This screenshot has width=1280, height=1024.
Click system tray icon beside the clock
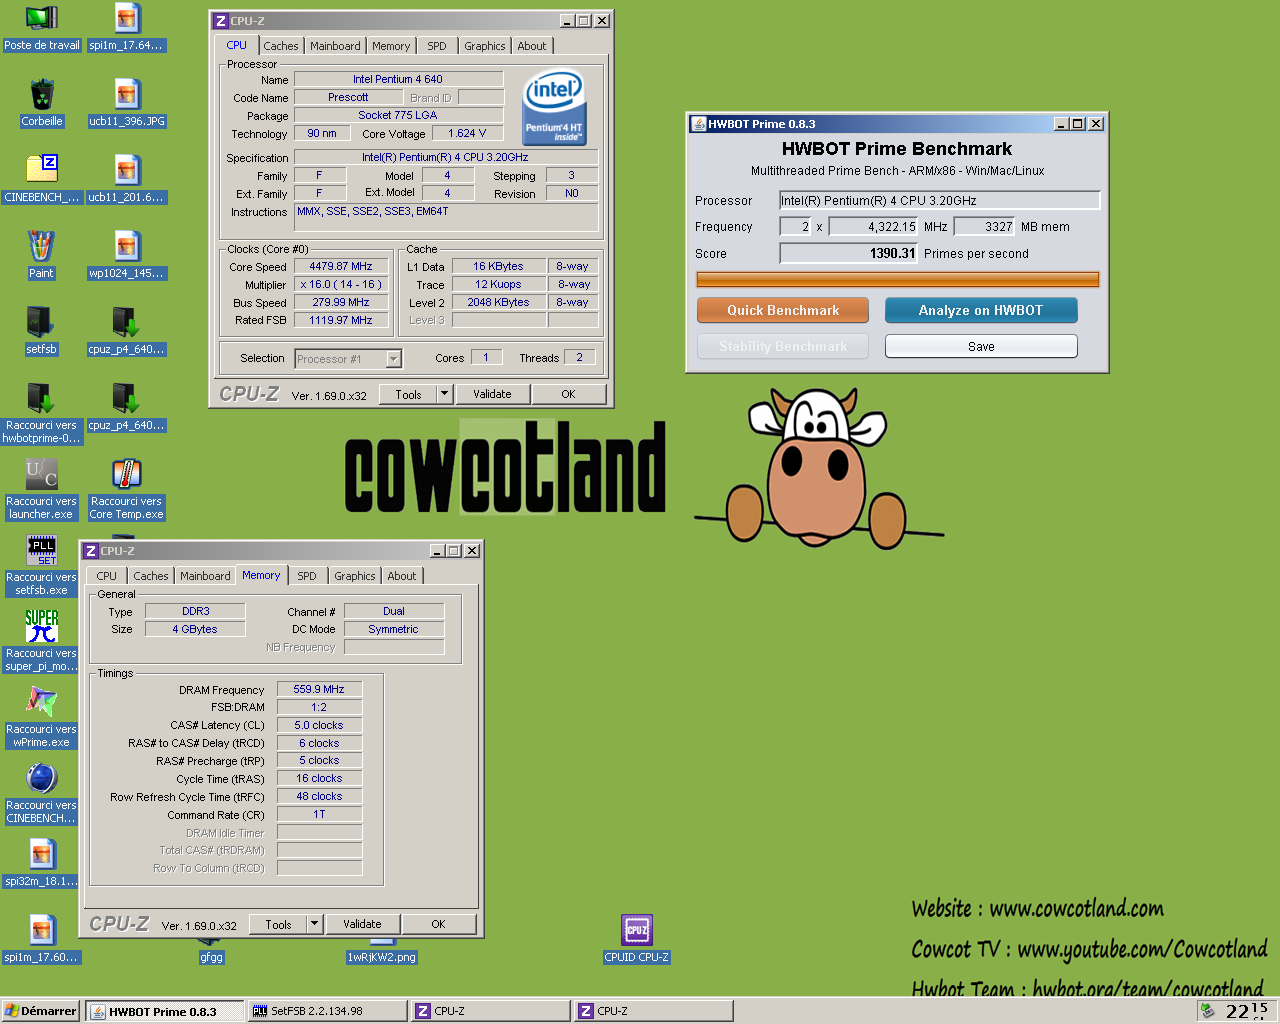pyautogui.click(x=1207, y=1011)
